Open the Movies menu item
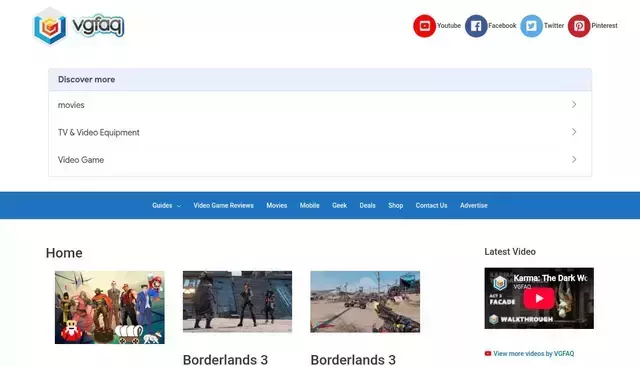The width and height of the screenshot is (640, 366). [x=277, y=205]
